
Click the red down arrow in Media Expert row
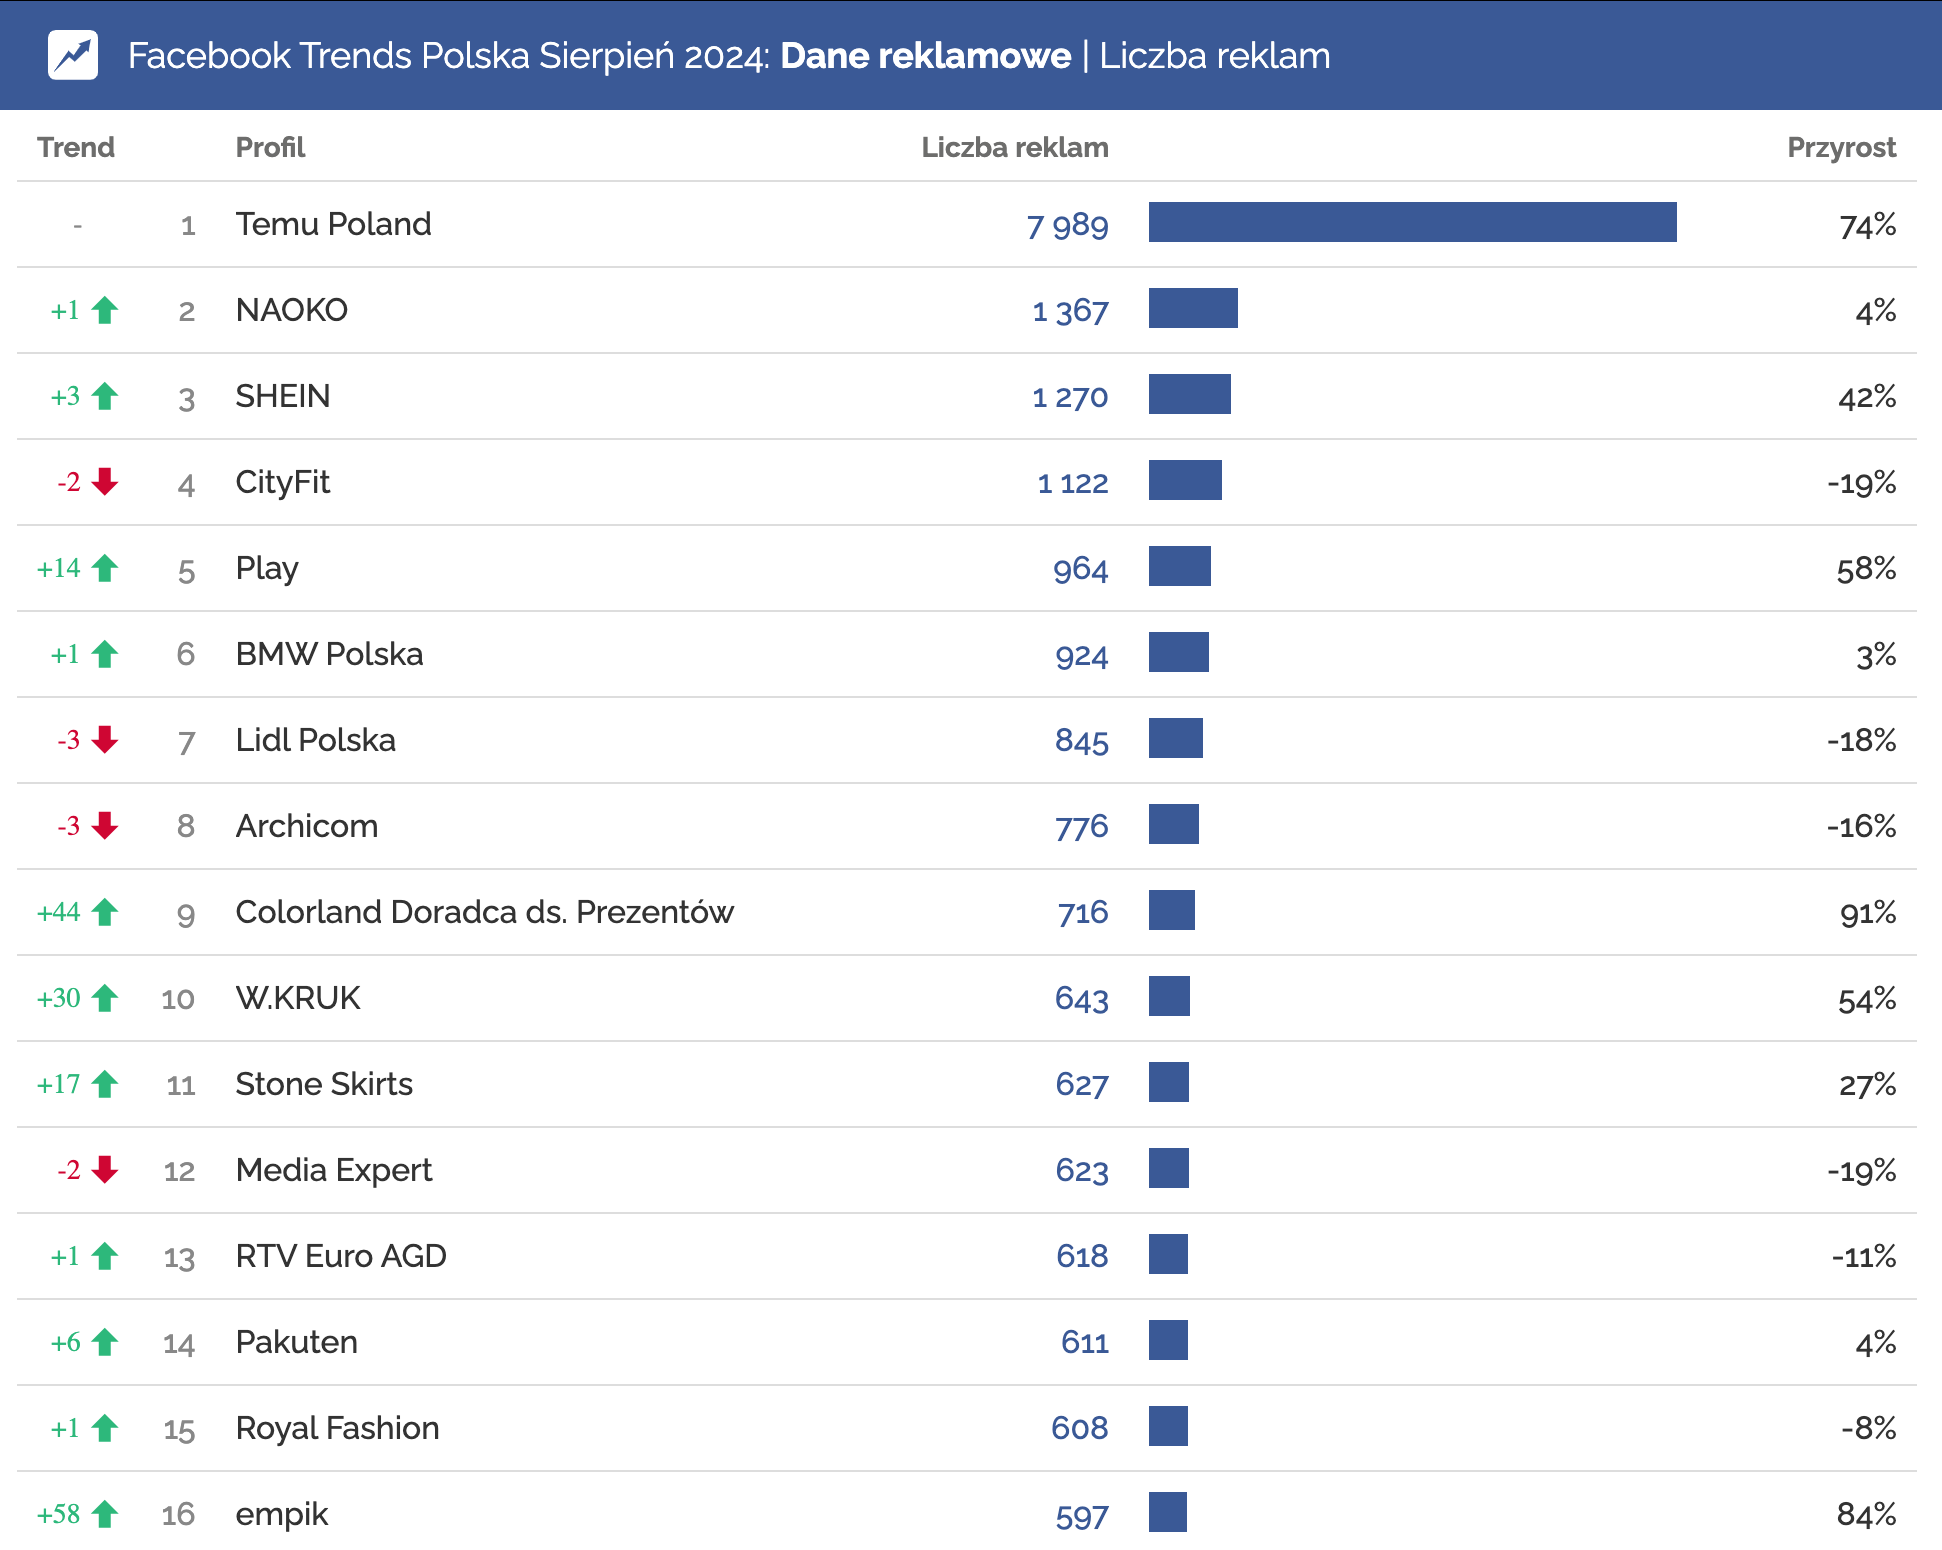(105, 1170)
